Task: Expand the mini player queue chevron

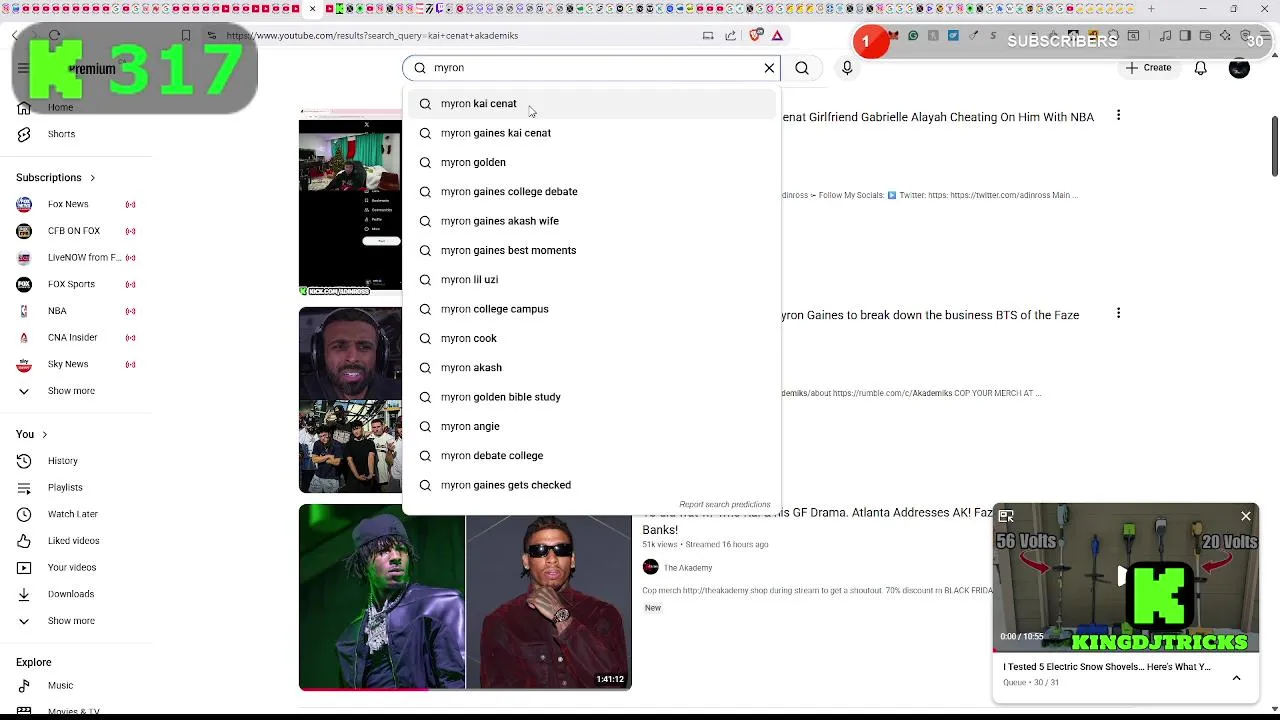Action: tap(1236, 678)
